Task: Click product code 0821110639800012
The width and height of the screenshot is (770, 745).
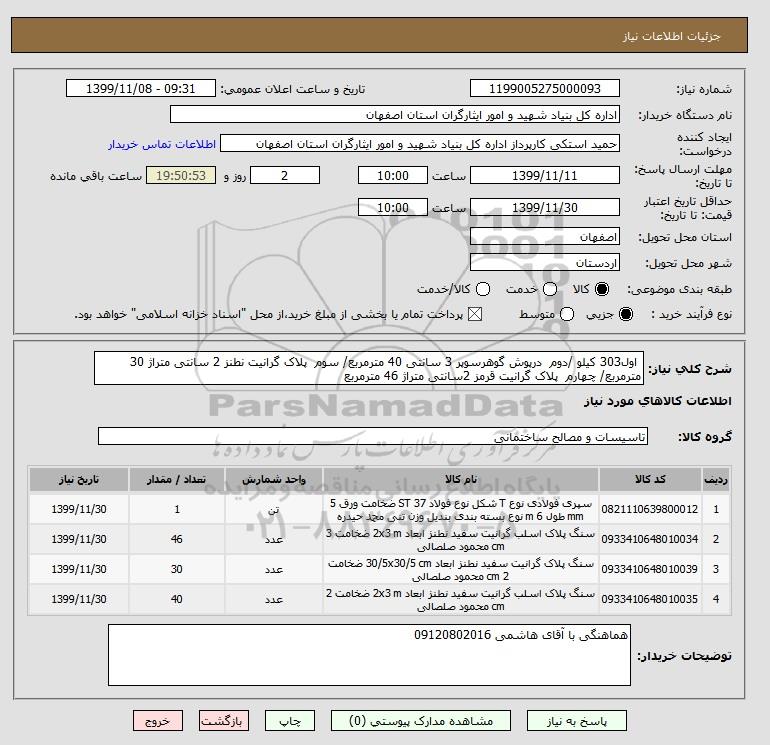Action: pos(650,509)
